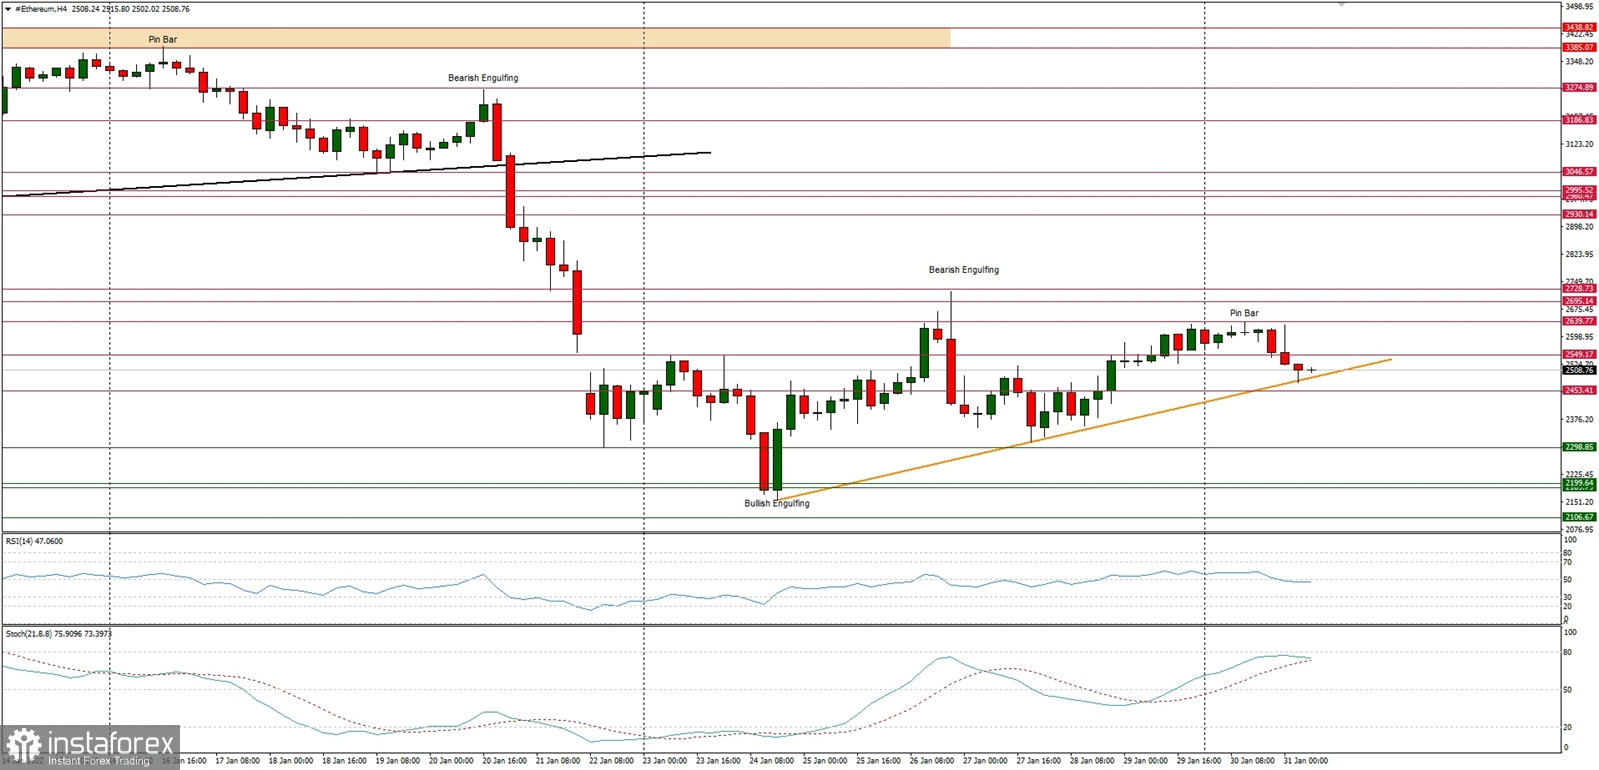Click the 2453.41 price level label
The image size is (1599, 770).
pyautogui.click(x=1579, y=390)
